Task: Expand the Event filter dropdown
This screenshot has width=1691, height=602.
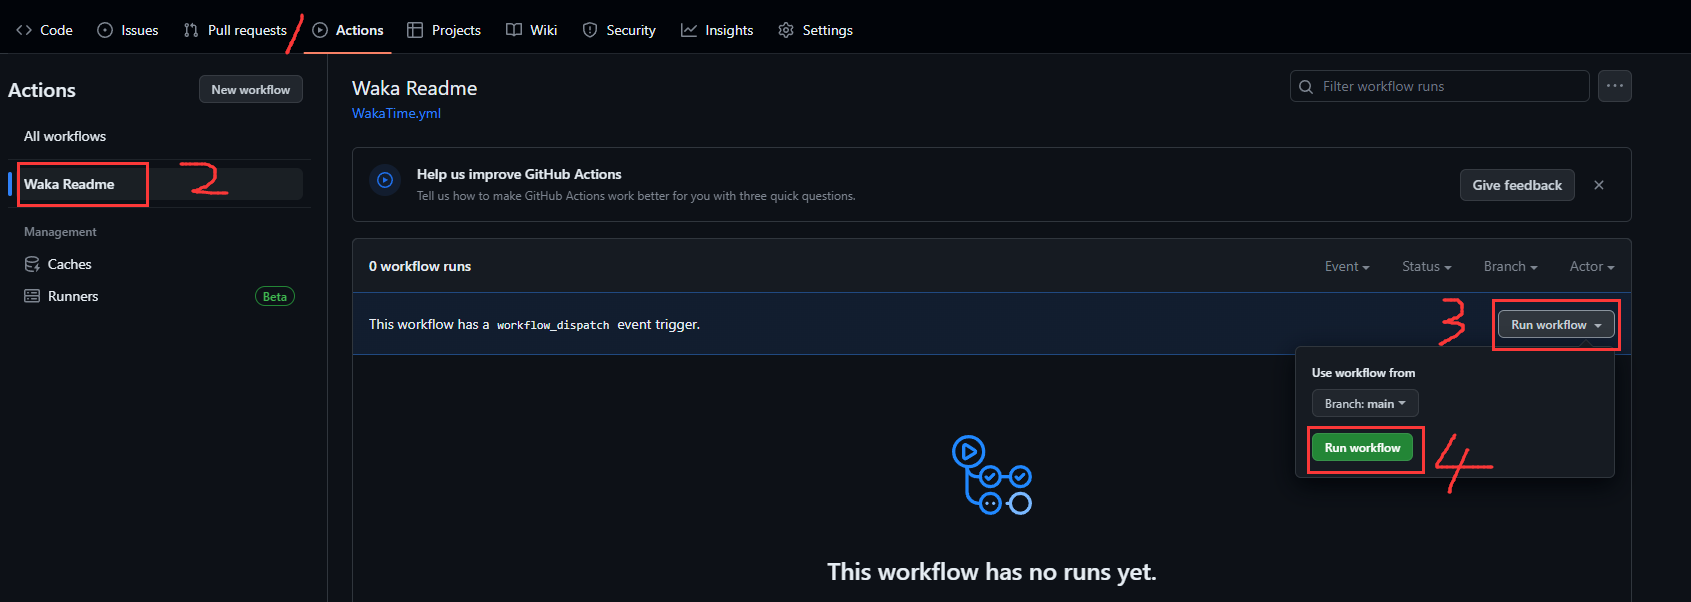Action: tap(1347, 266)
